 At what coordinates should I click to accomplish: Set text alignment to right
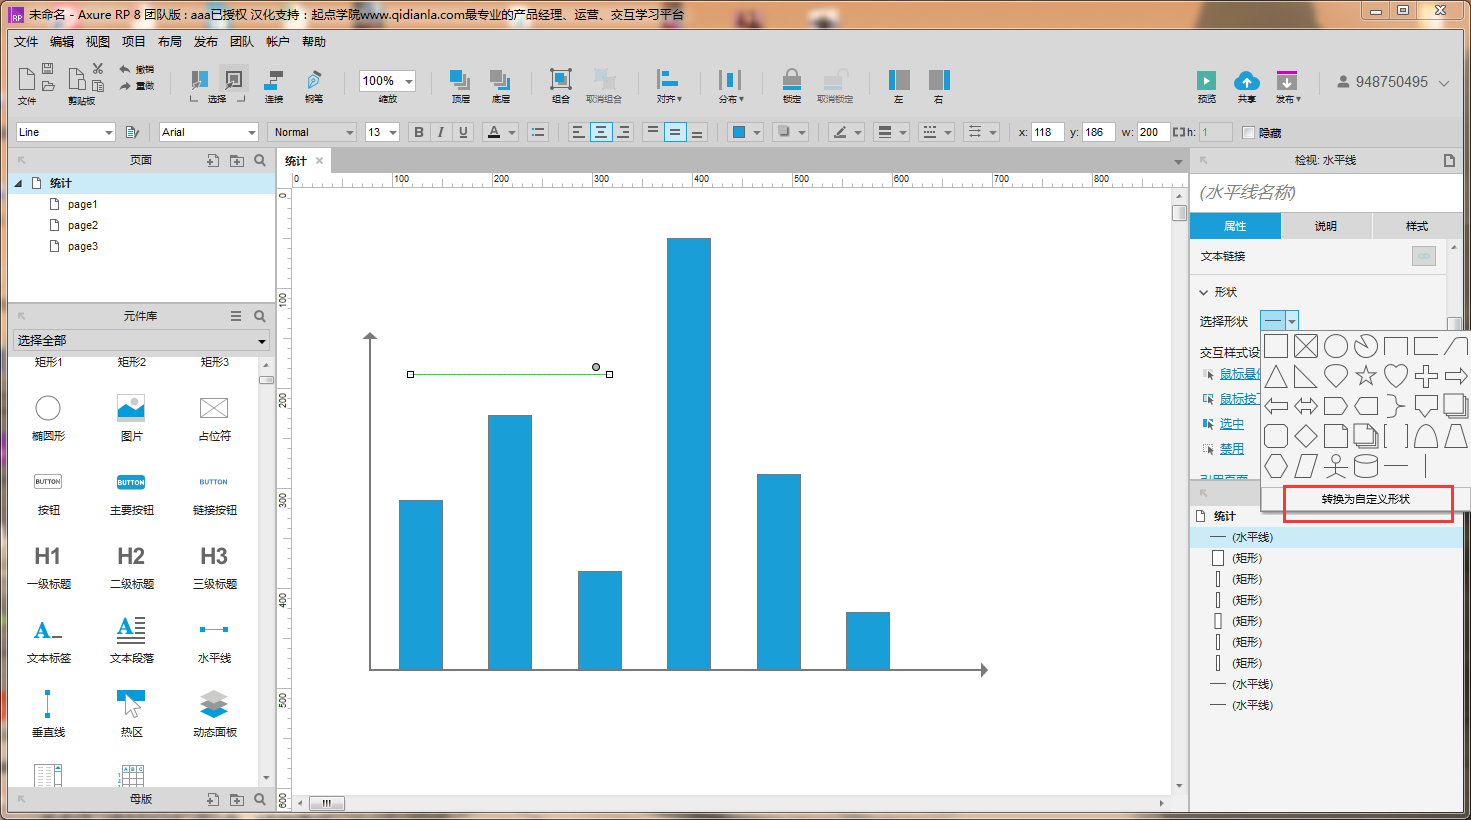[623, 132]
